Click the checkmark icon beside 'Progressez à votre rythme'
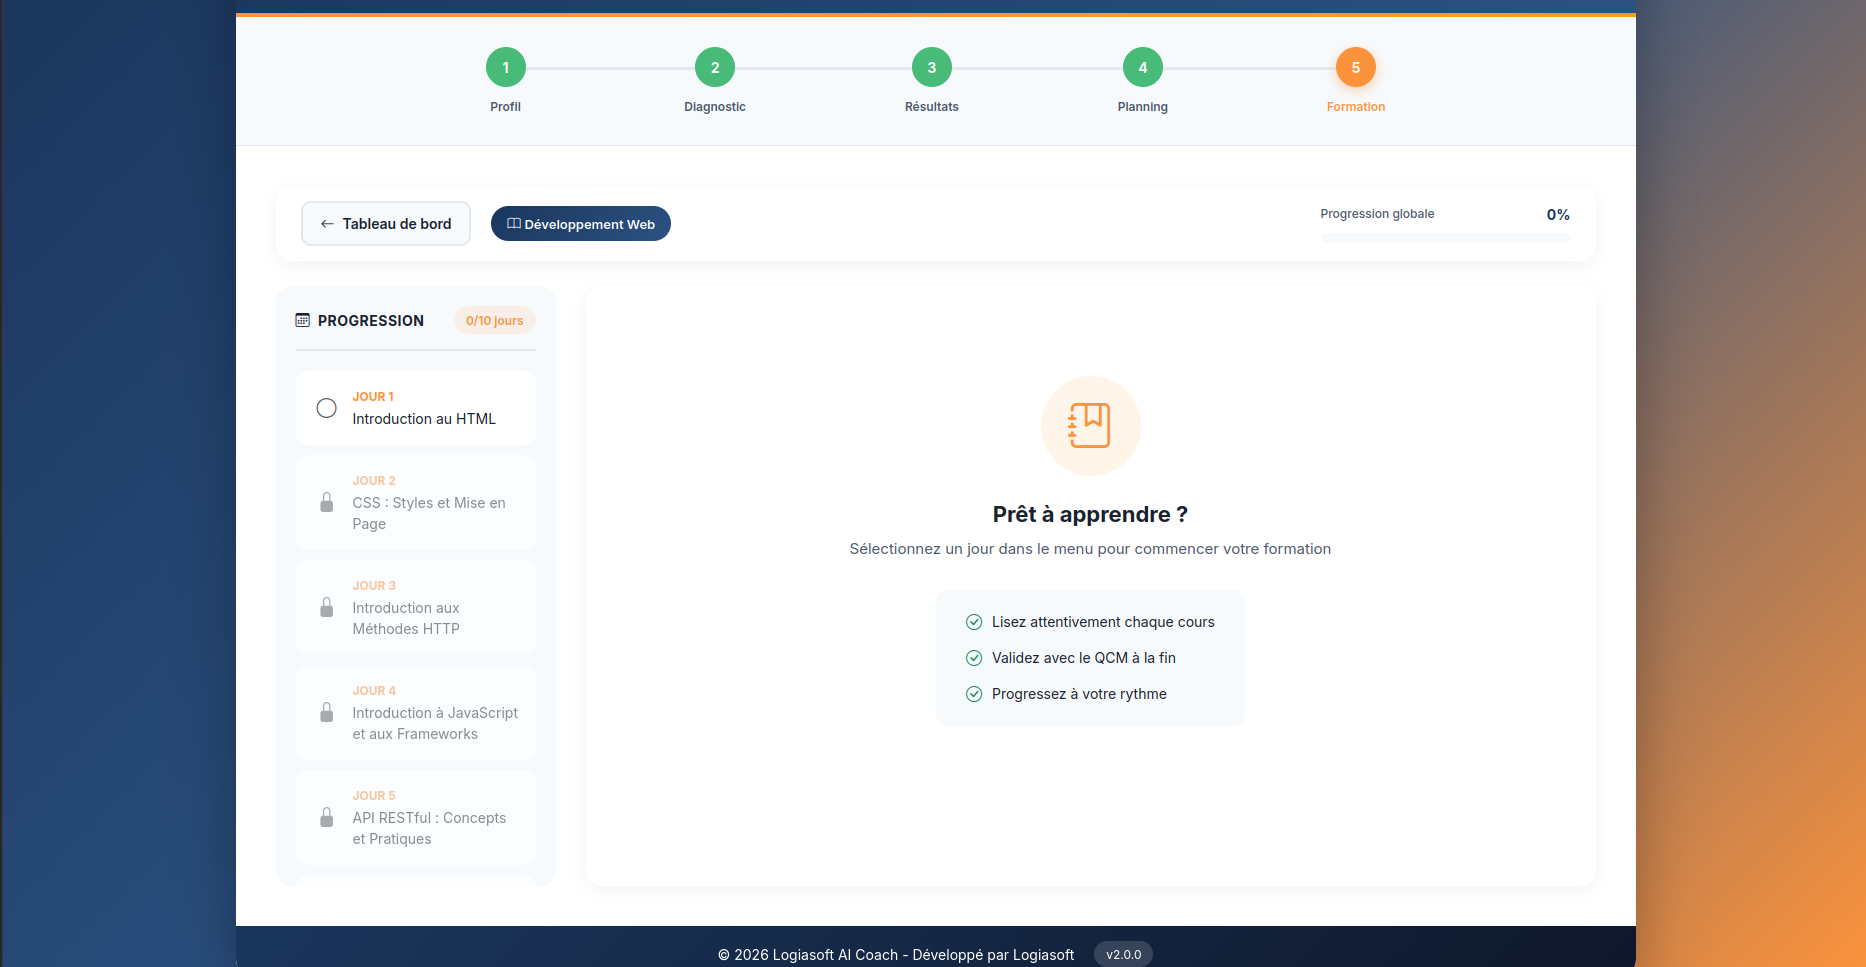The image size is (1866, 967). 974,693
